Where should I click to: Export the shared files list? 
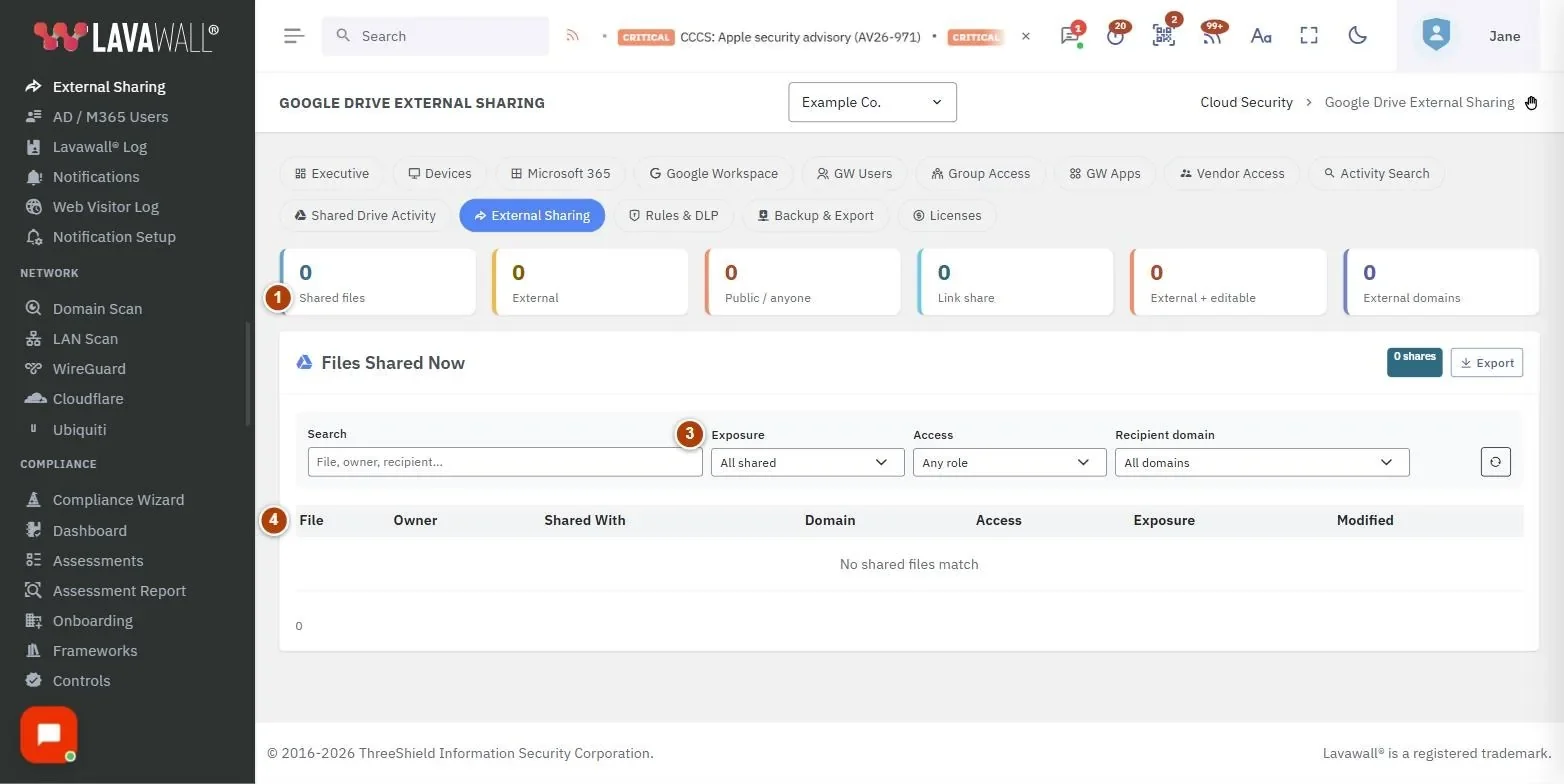[x=1487, y=363]
